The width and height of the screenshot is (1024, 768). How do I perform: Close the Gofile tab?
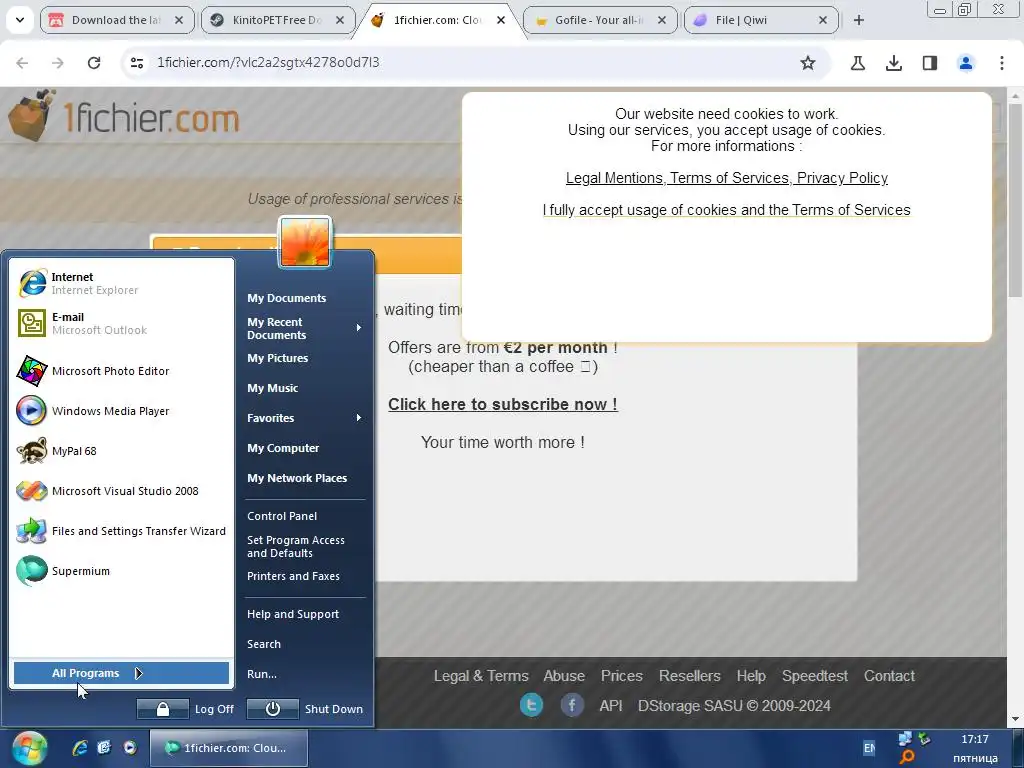pyautogui.click(x=662, y=20)
